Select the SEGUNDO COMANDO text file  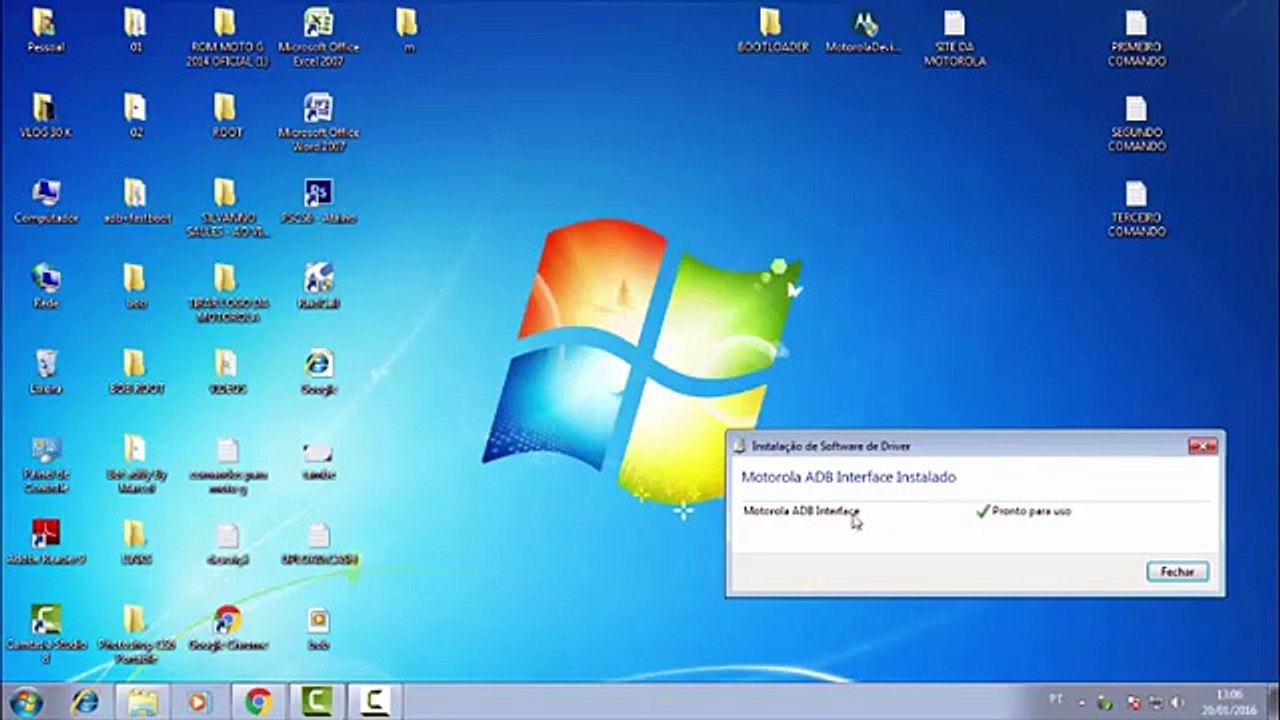[1136, 123]
